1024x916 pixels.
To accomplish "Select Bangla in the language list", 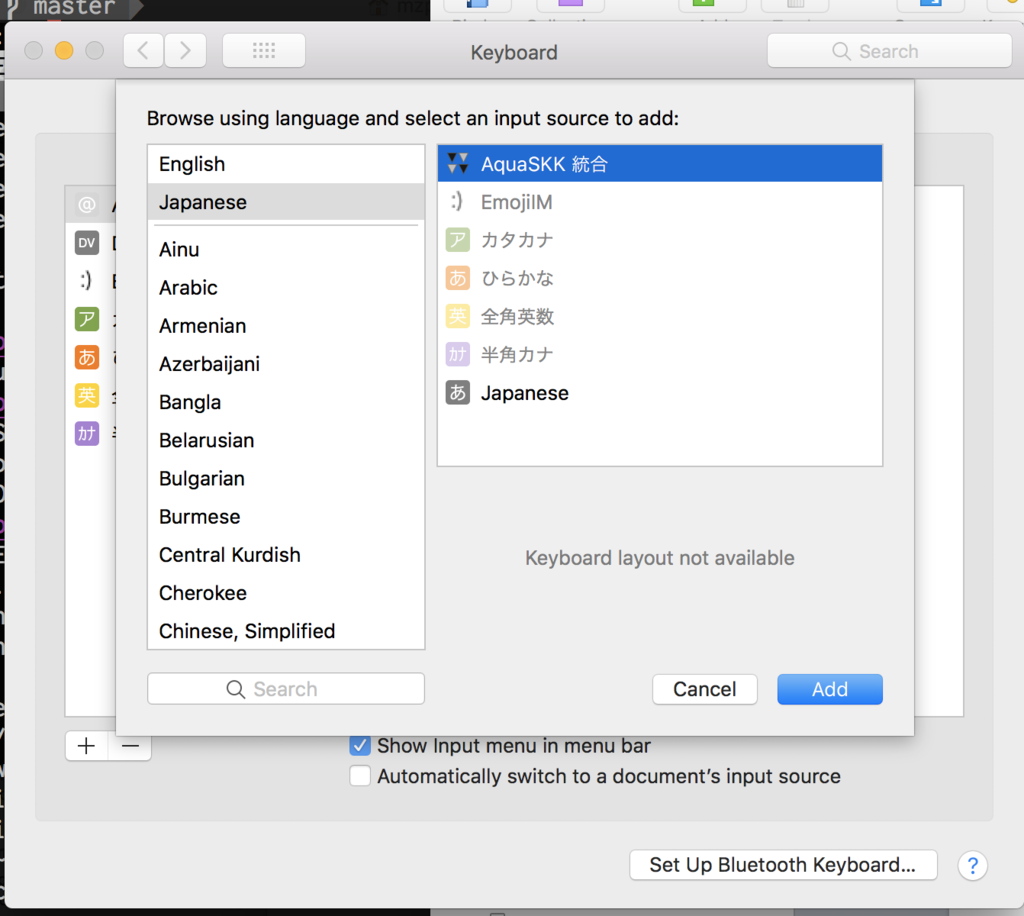I will [286, 402].
